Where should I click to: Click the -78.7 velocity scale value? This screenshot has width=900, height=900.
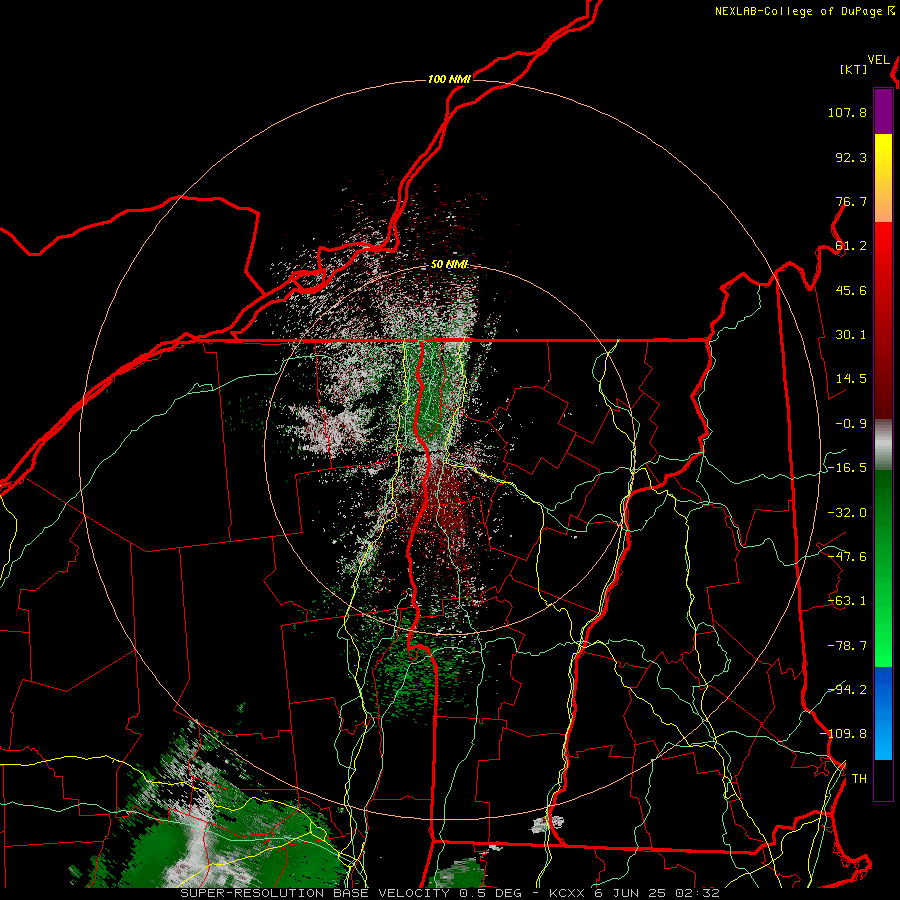coord(847,646)
